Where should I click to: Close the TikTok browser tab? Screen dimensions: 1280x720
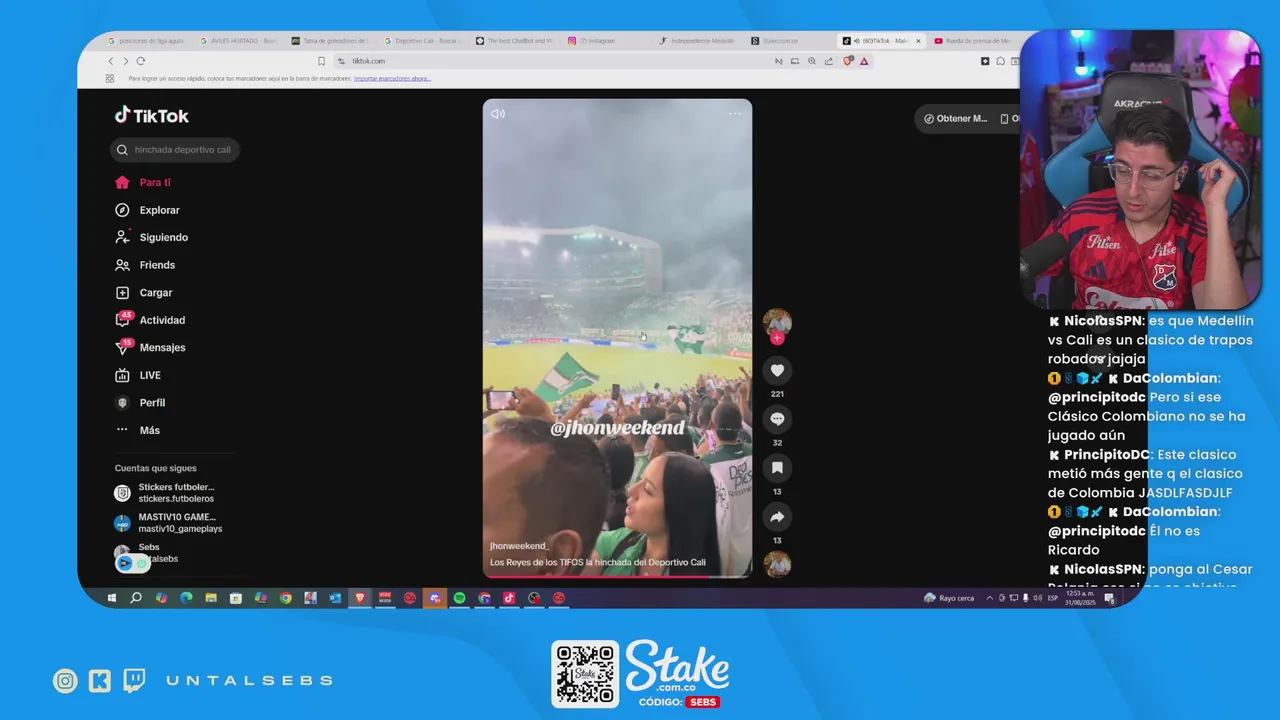coord(917,41)
